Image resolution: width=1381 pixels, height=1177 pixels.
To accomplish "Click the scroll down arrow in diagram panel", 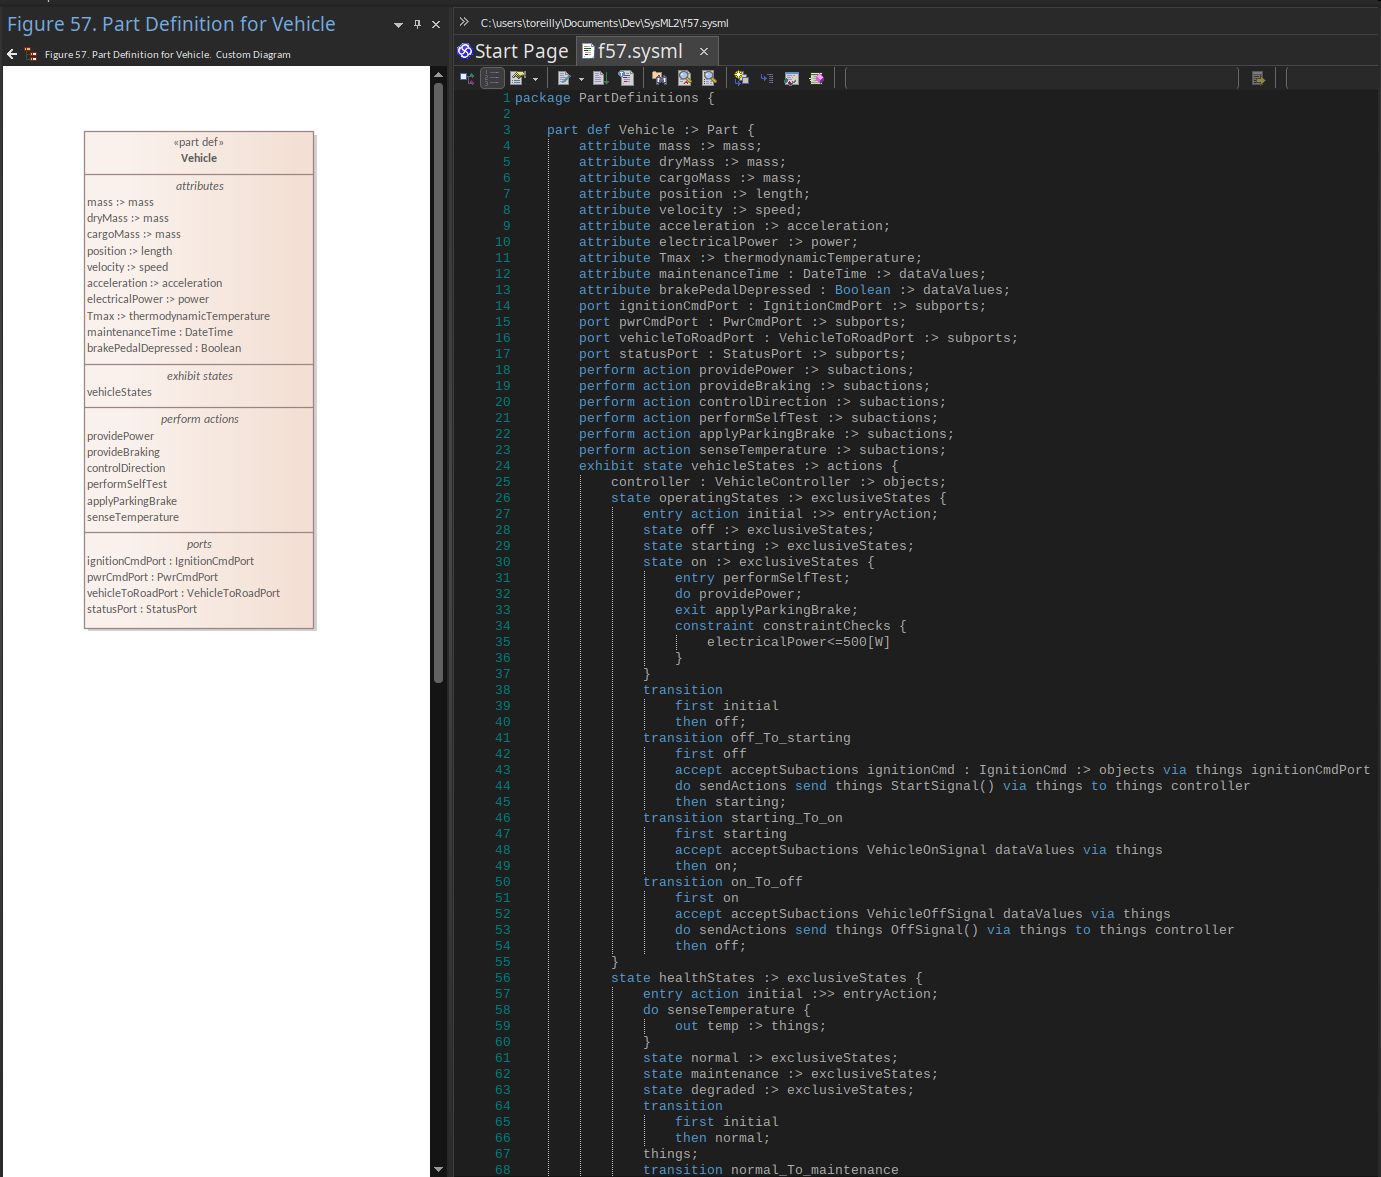I will click(438, 1169).
